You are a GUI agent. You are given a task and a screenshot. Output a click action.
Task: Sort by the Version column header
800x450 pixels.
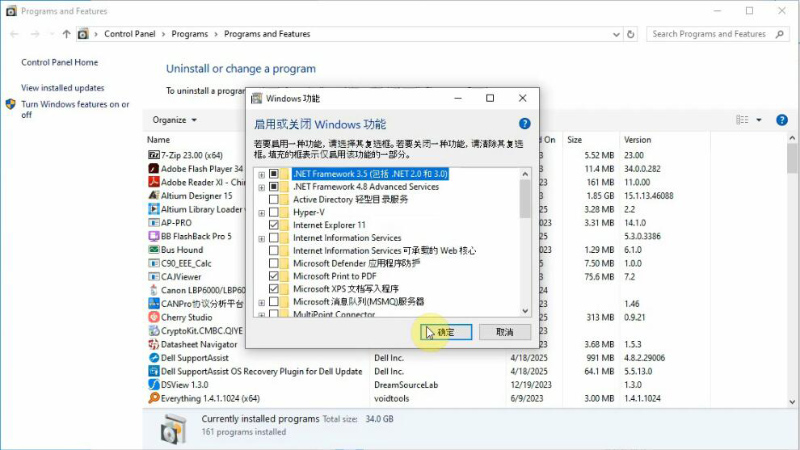coord(637,139)
